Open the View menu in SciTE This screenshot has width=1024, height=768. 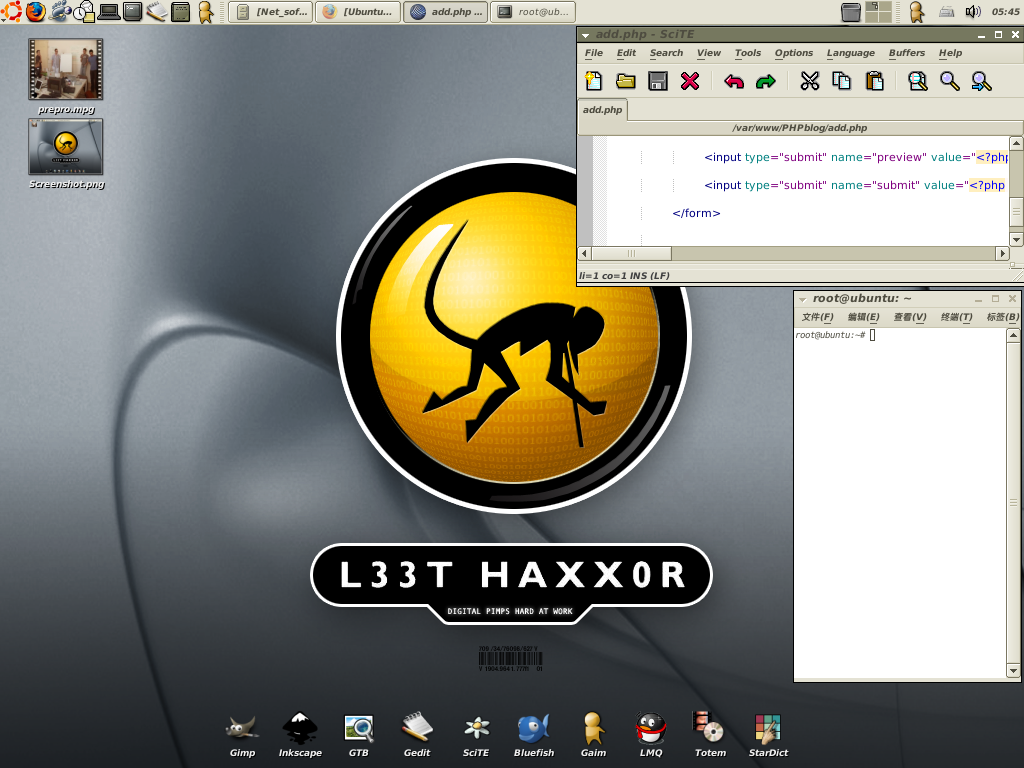tap(709, 53)
